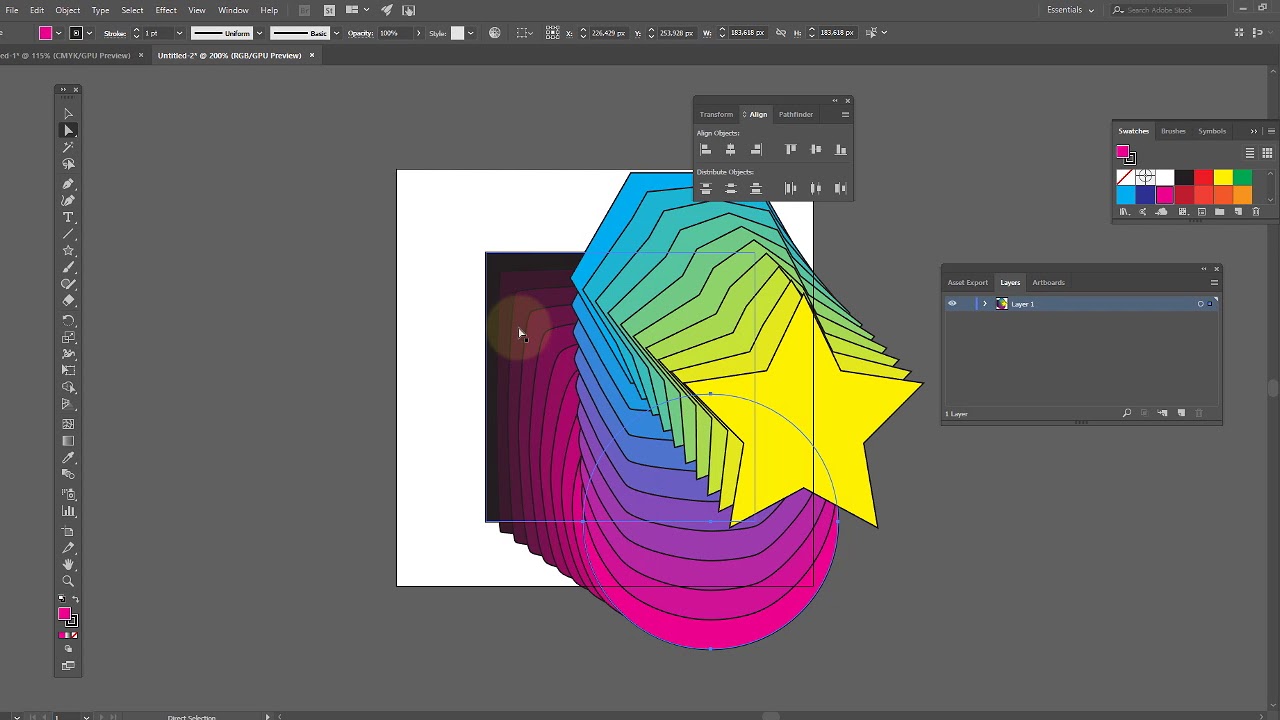Swap fill and stroke in toolbox

click(x=75, y=599)
